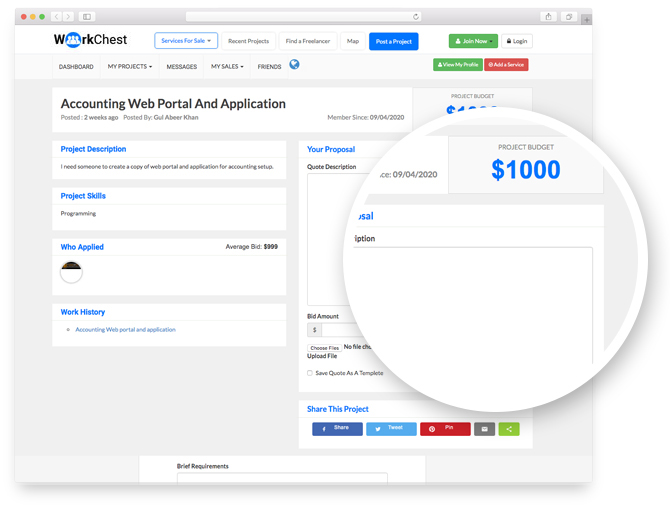Click the browser address bar
The width and height of the screenshot is (670, 506).
[x=303, y=17]
